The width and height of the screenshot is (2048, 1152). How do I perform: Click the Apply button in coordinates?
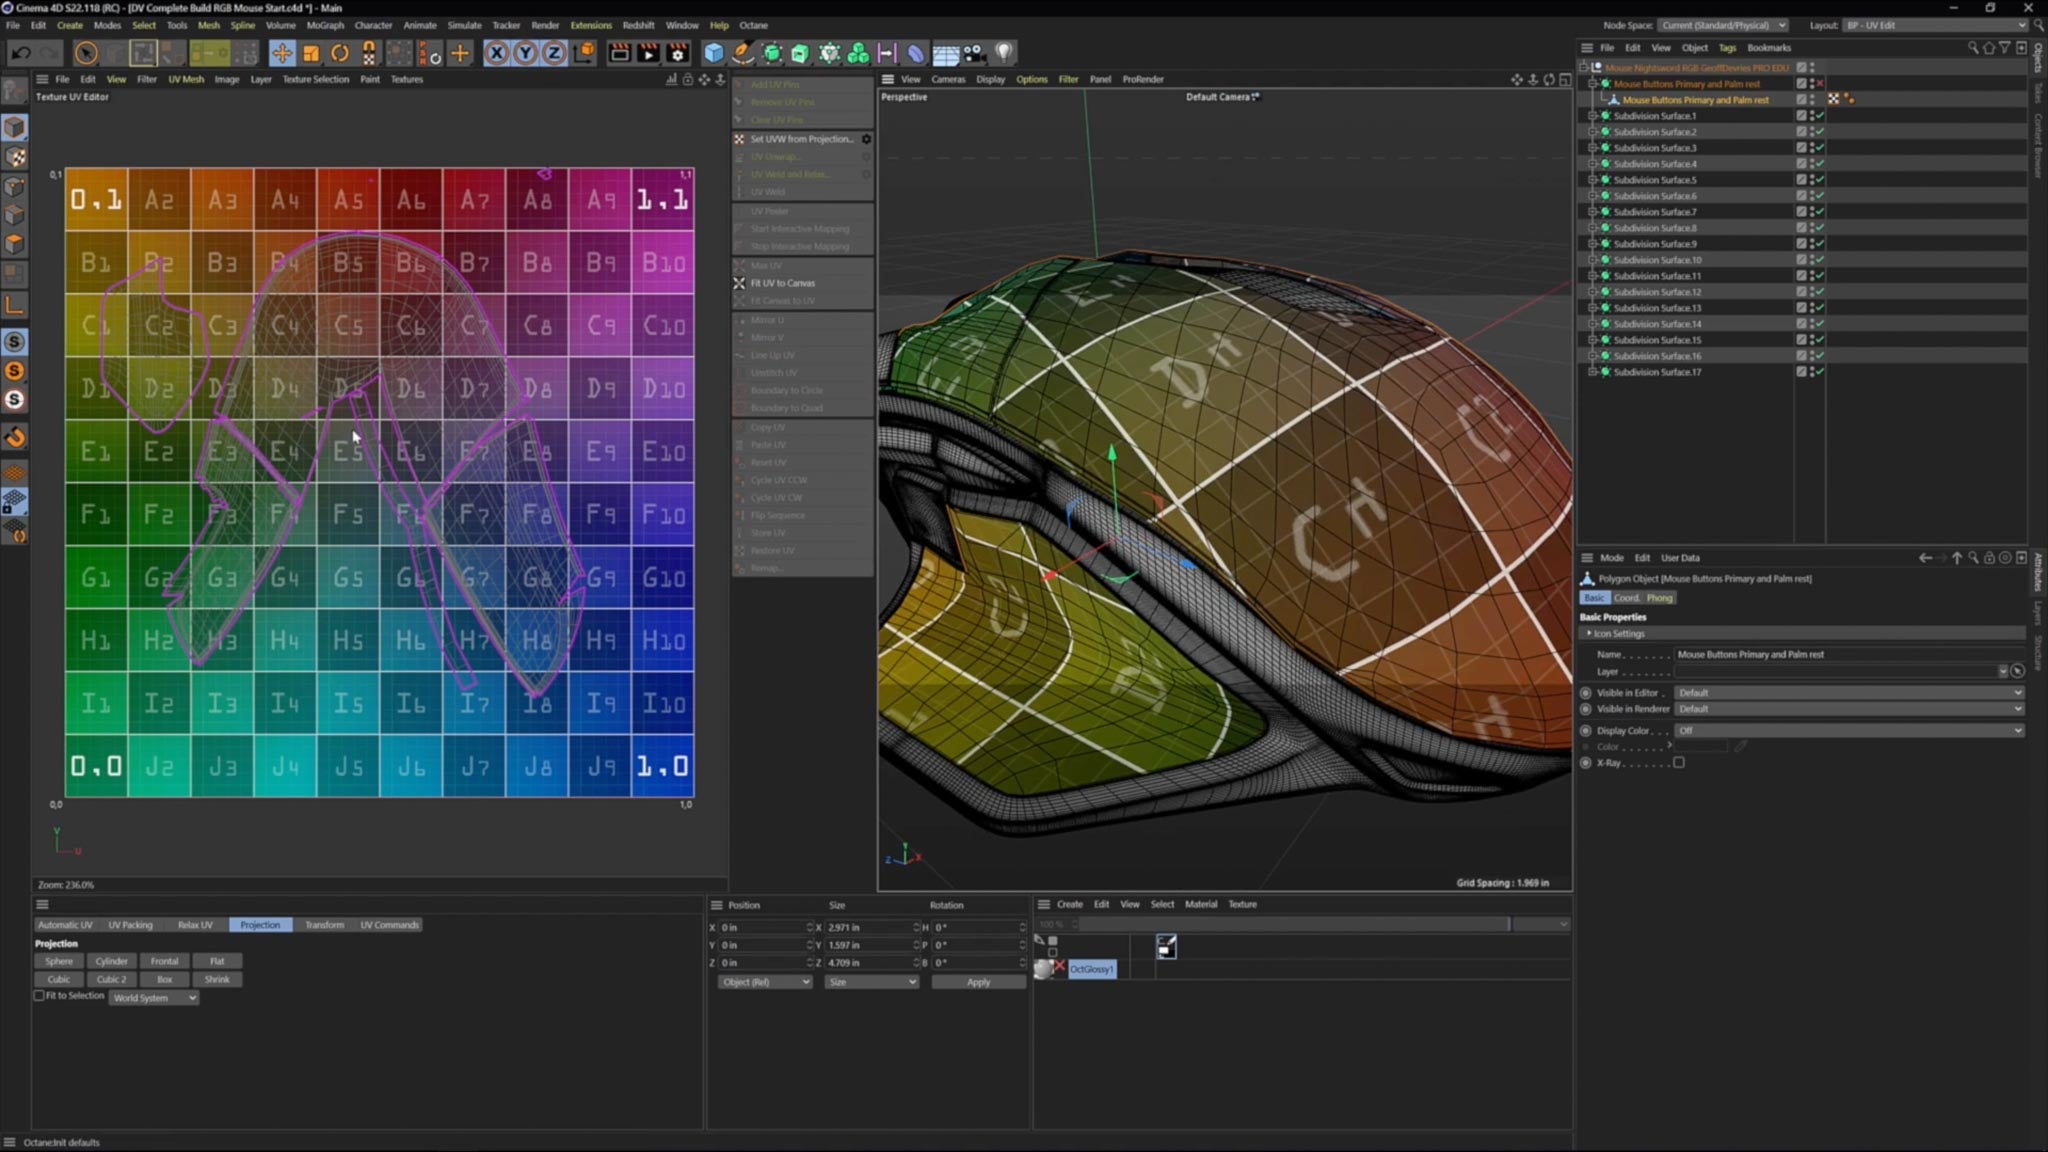[979, 982]
